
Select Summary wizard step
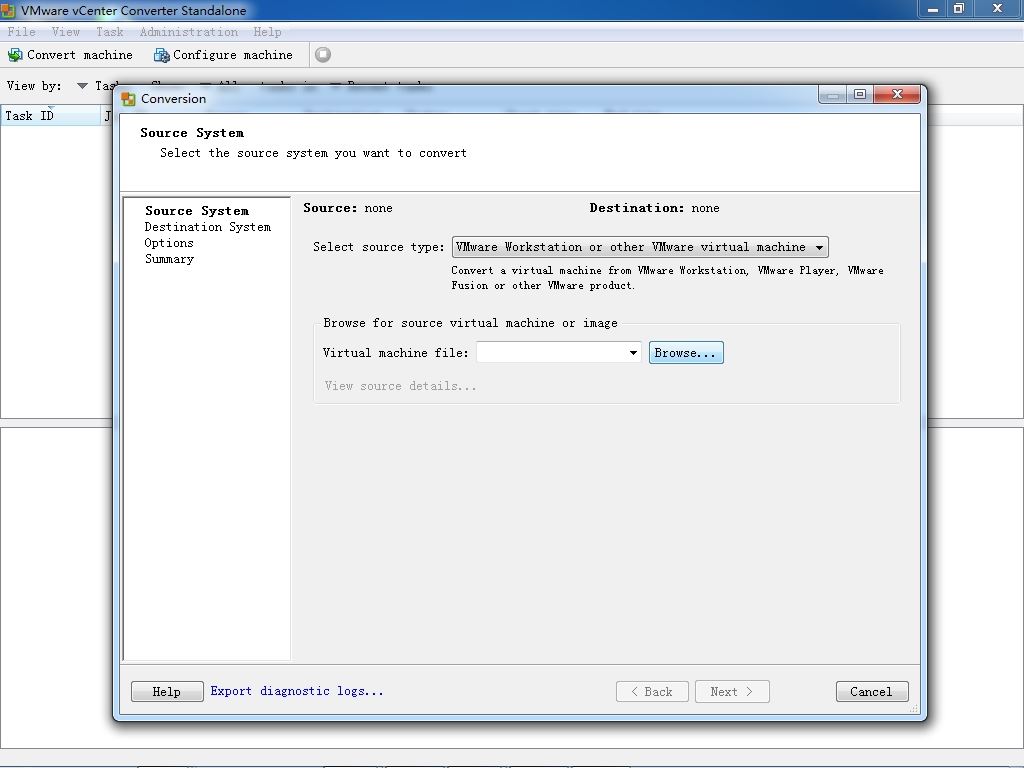[x=169, y=259]
